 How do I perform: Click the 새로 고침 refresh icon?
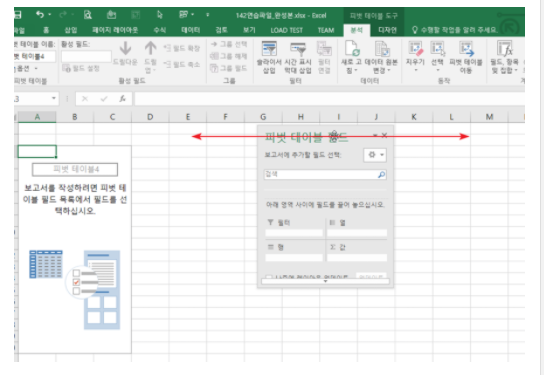point(351,48)
